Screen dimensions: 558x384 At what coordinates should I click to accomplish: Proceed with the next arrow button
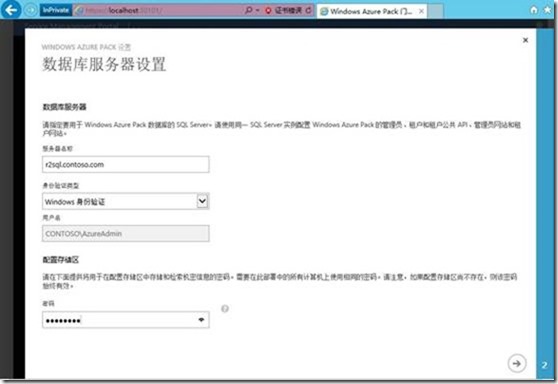[x=516, y=363]
